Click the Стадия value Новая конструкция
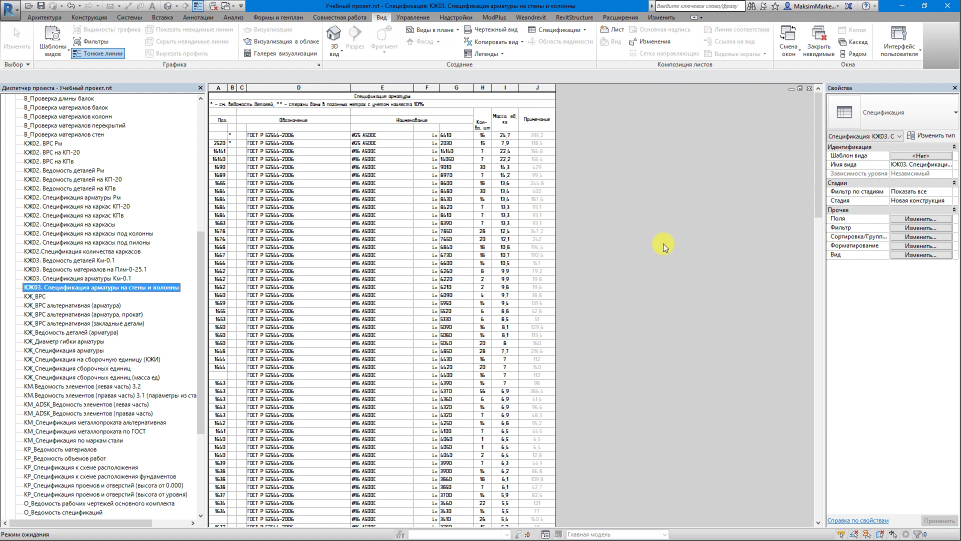The width and height of the screenshot is (961, 541). [921, 200]
